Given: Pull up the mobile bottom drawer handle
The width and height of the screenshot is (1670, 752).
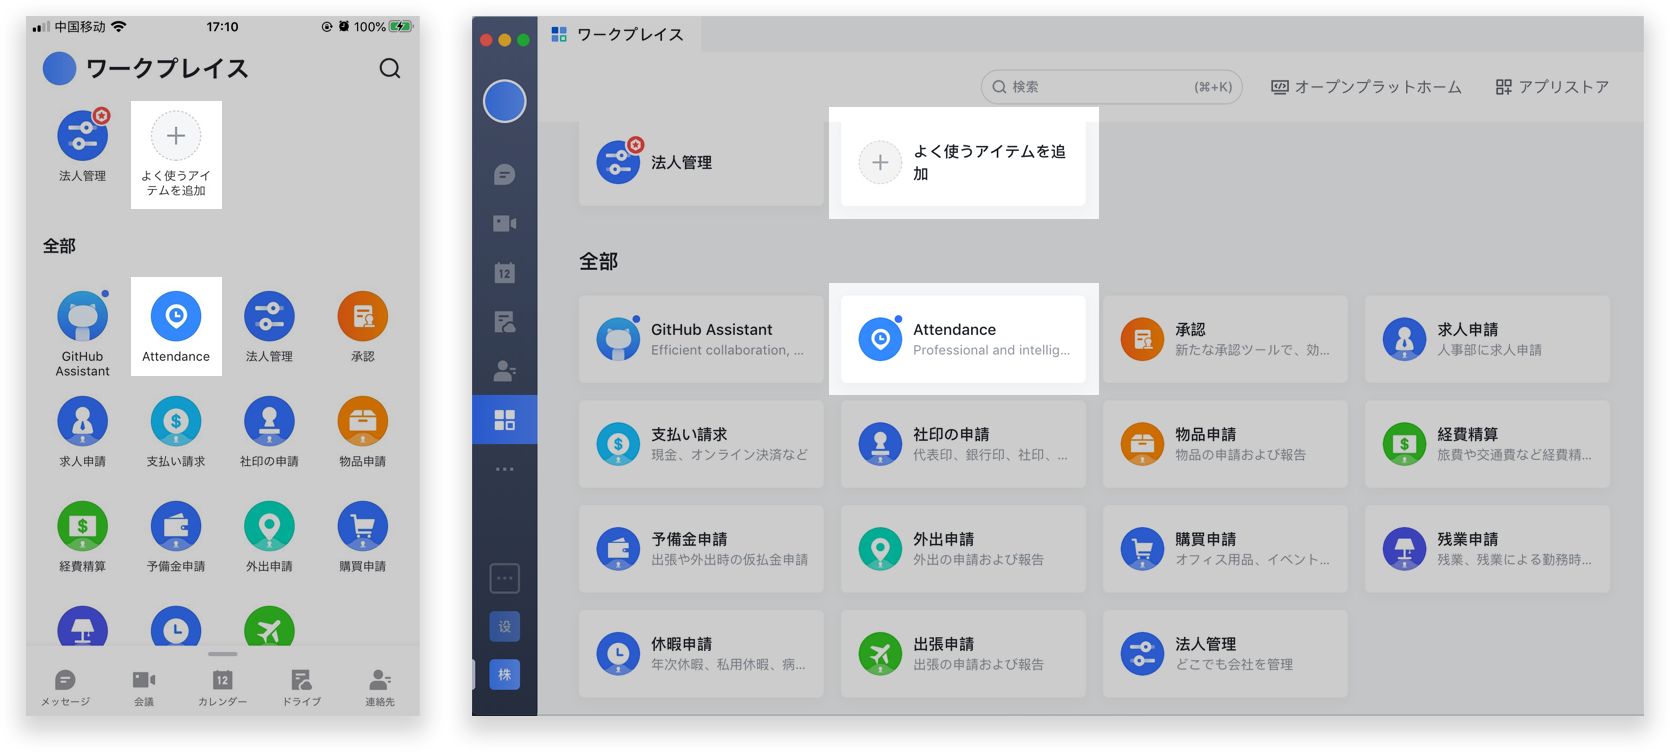Looking at the screenshot, I should click(x=222, y=654).
